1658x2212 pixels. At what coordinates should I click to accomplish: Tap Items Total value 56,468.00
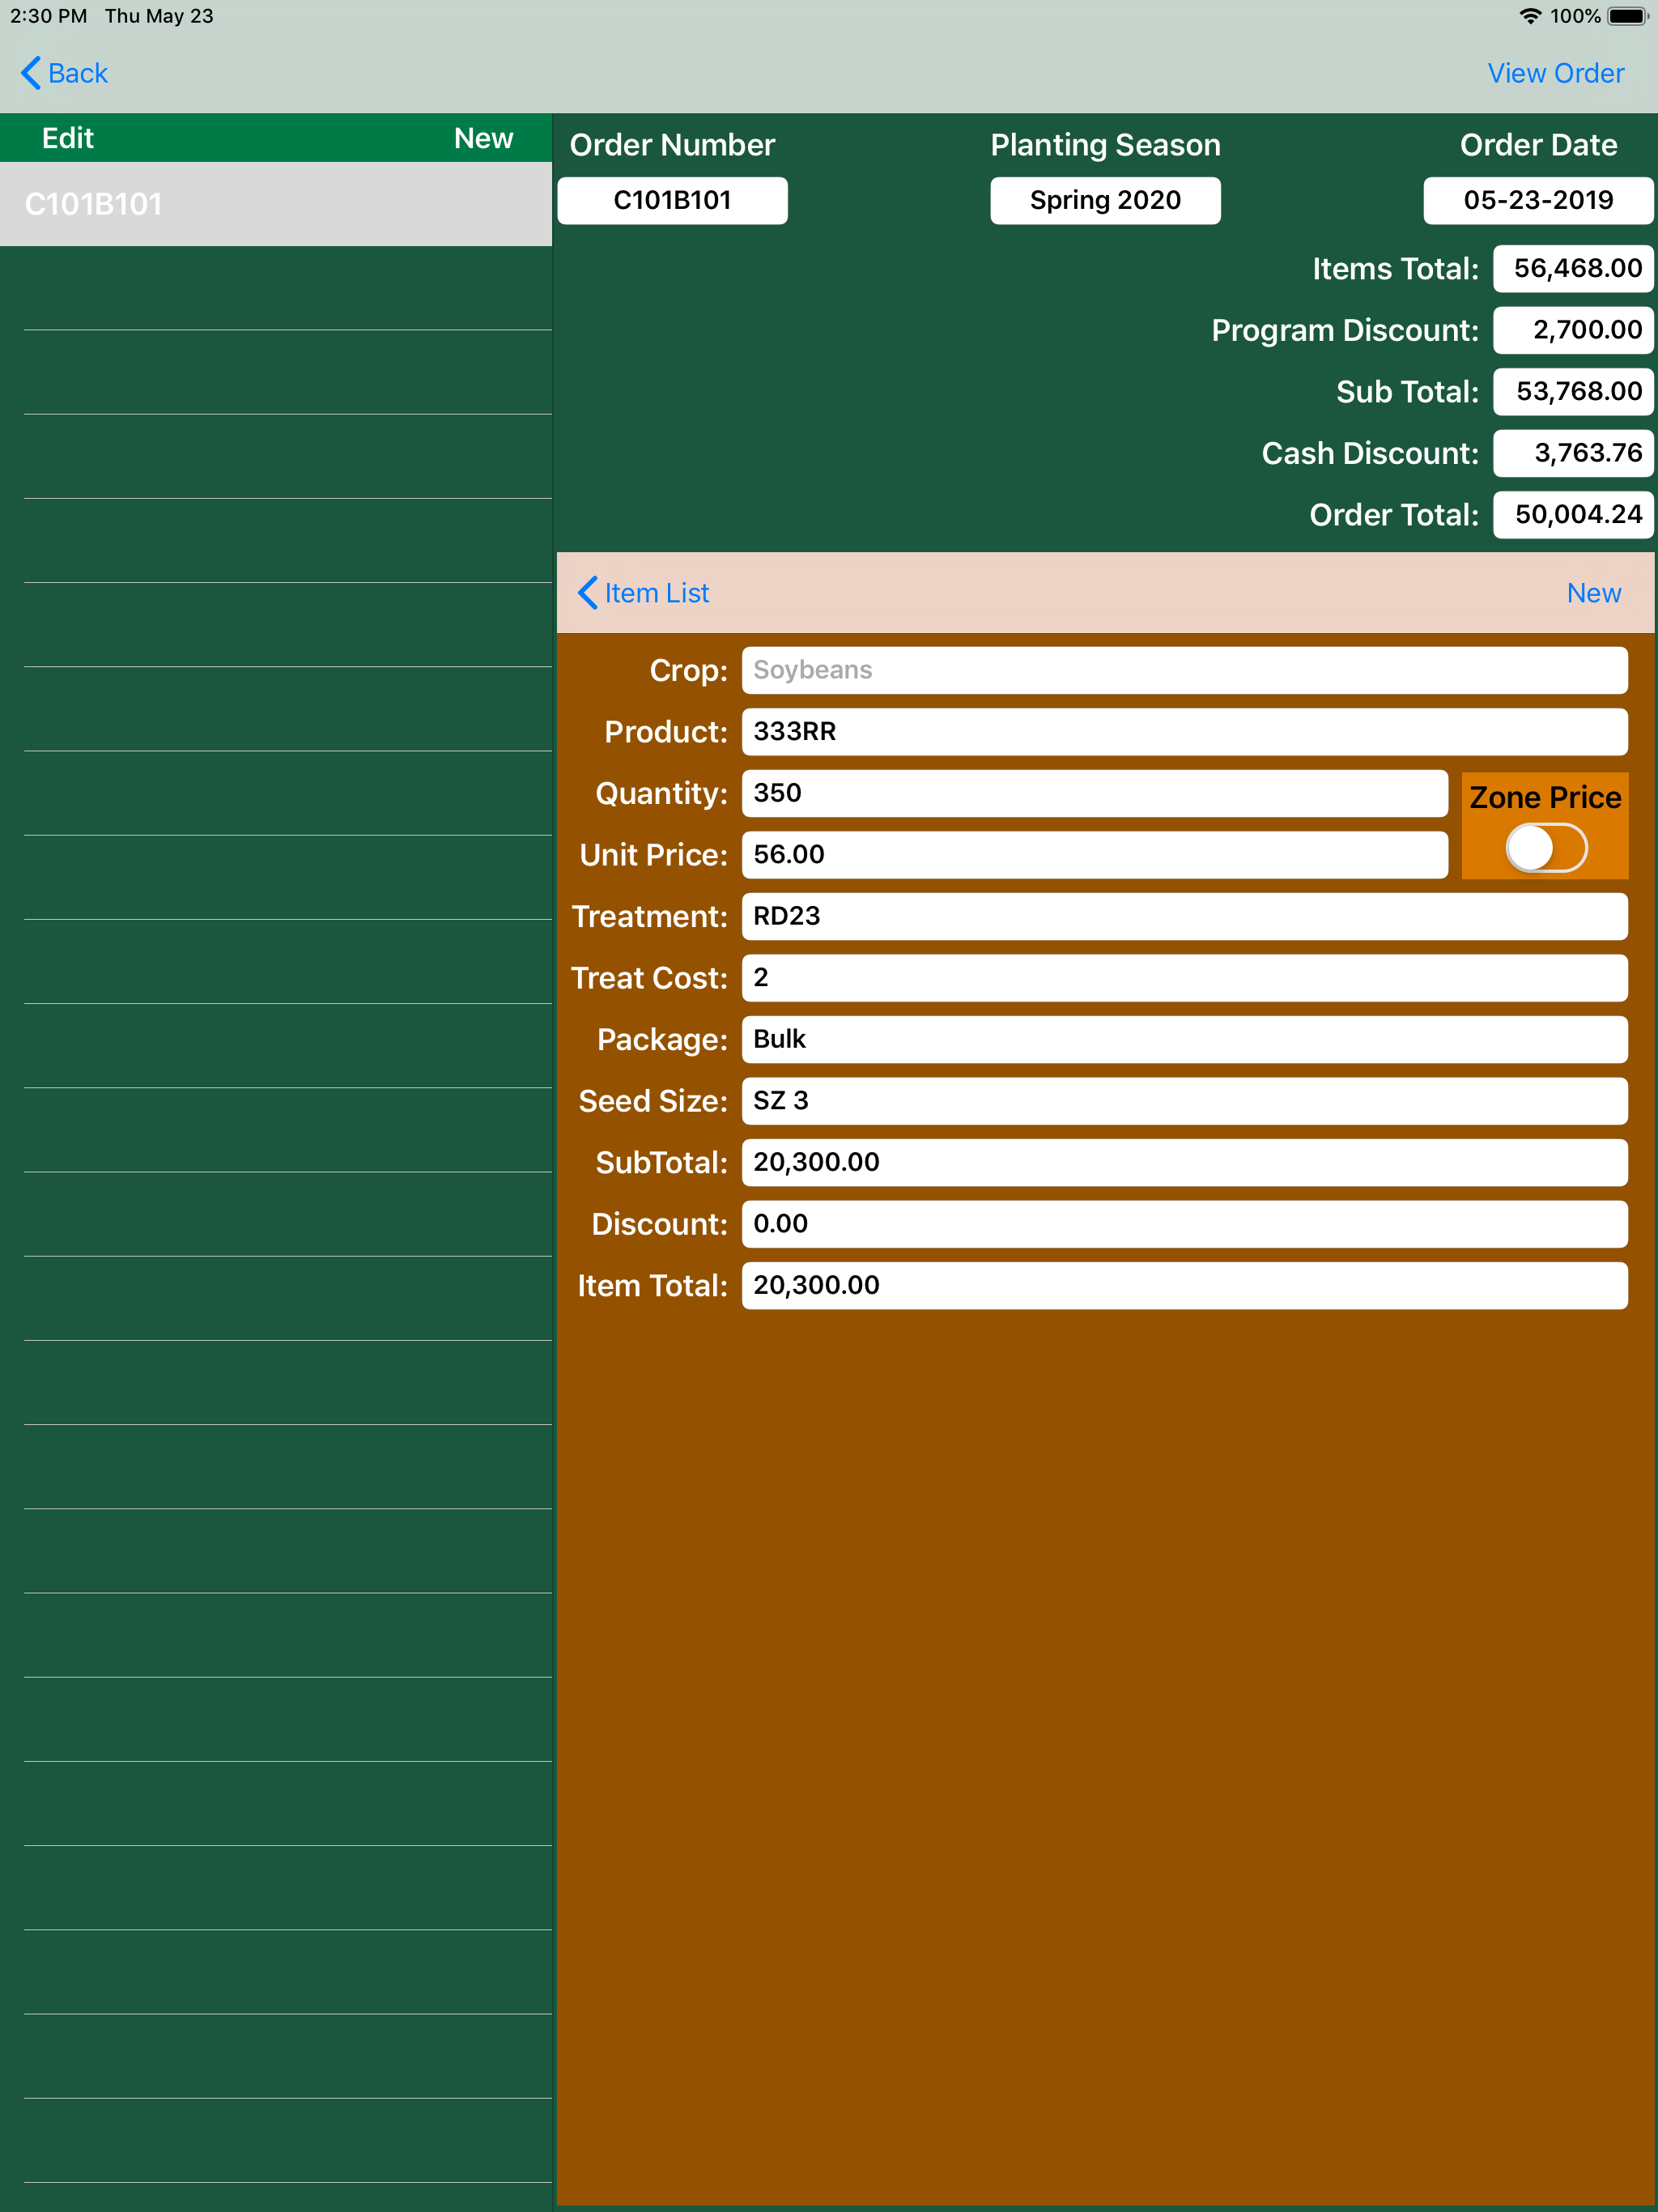tap(1573, 268)
